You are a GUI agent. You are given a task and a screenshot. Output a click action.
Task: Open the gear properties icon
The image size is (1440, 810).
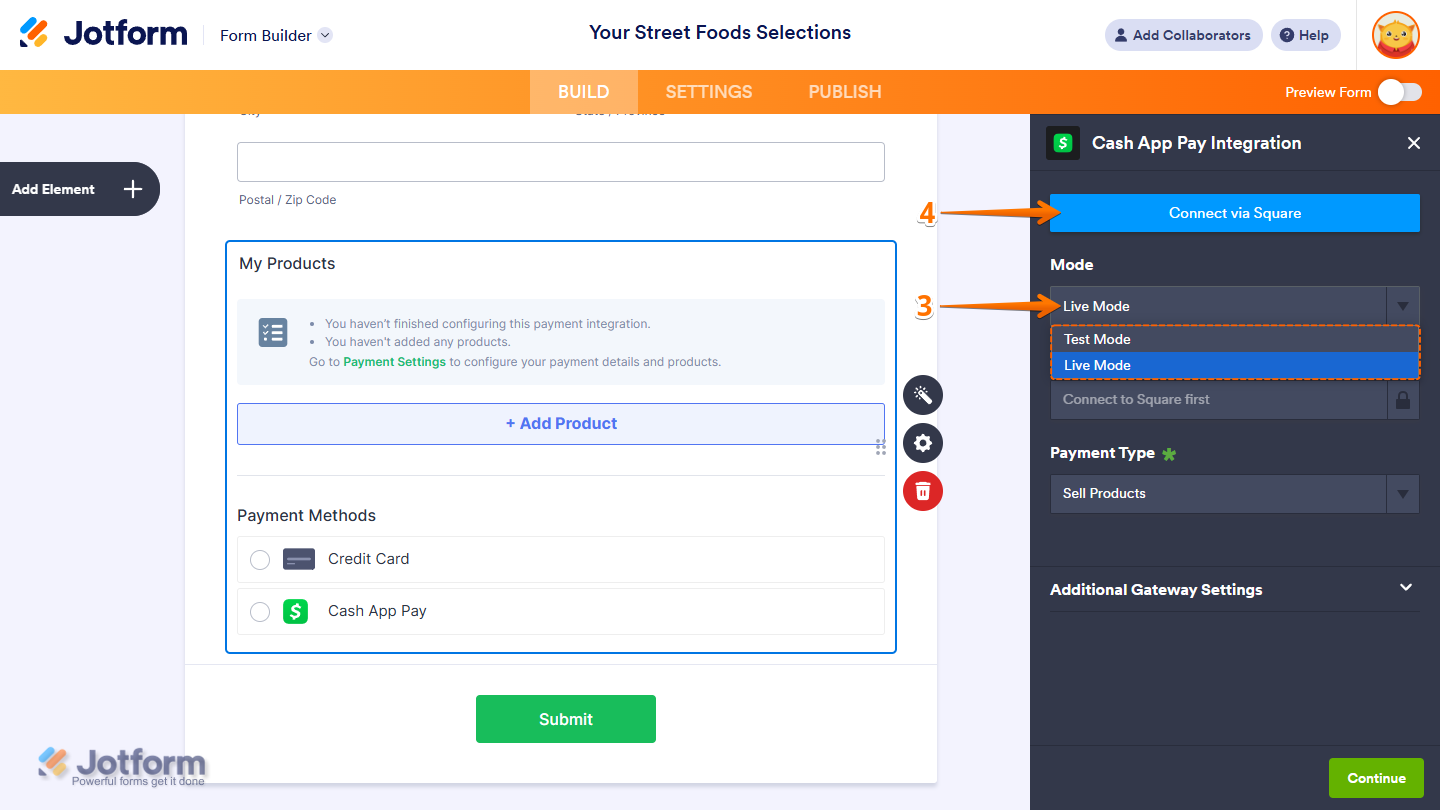click(923, 443)
